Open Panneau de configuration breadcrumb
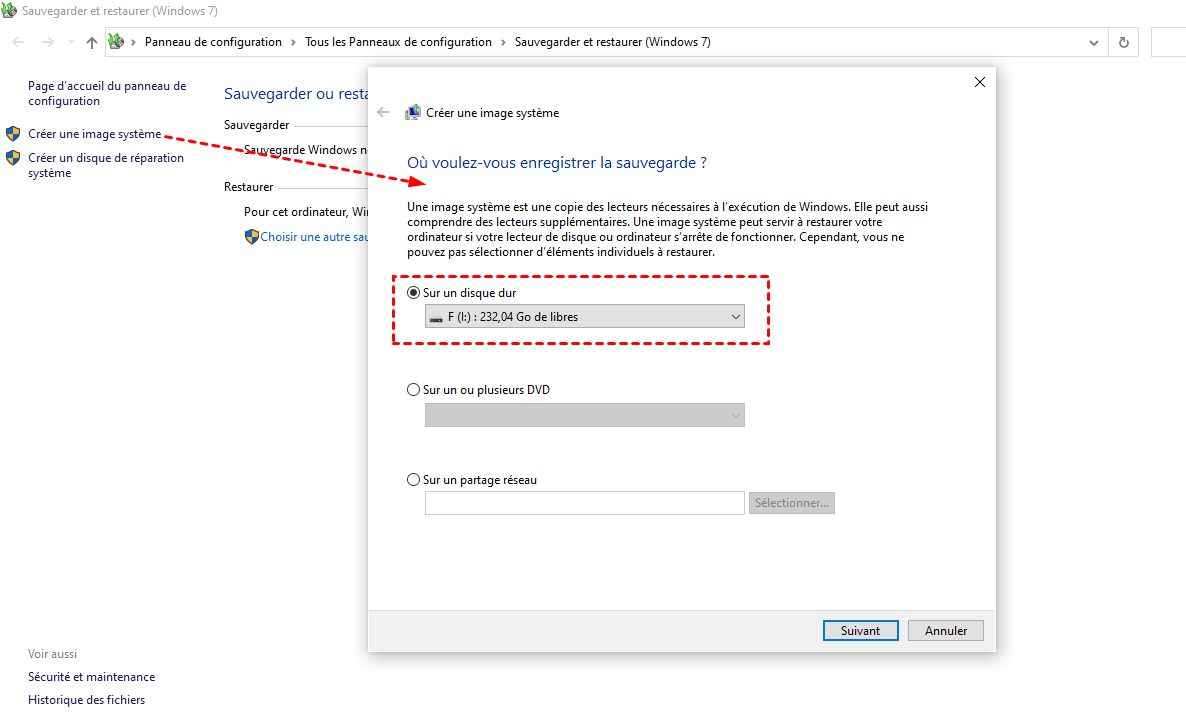This screenshot has width=1186, height=727. 213,42
